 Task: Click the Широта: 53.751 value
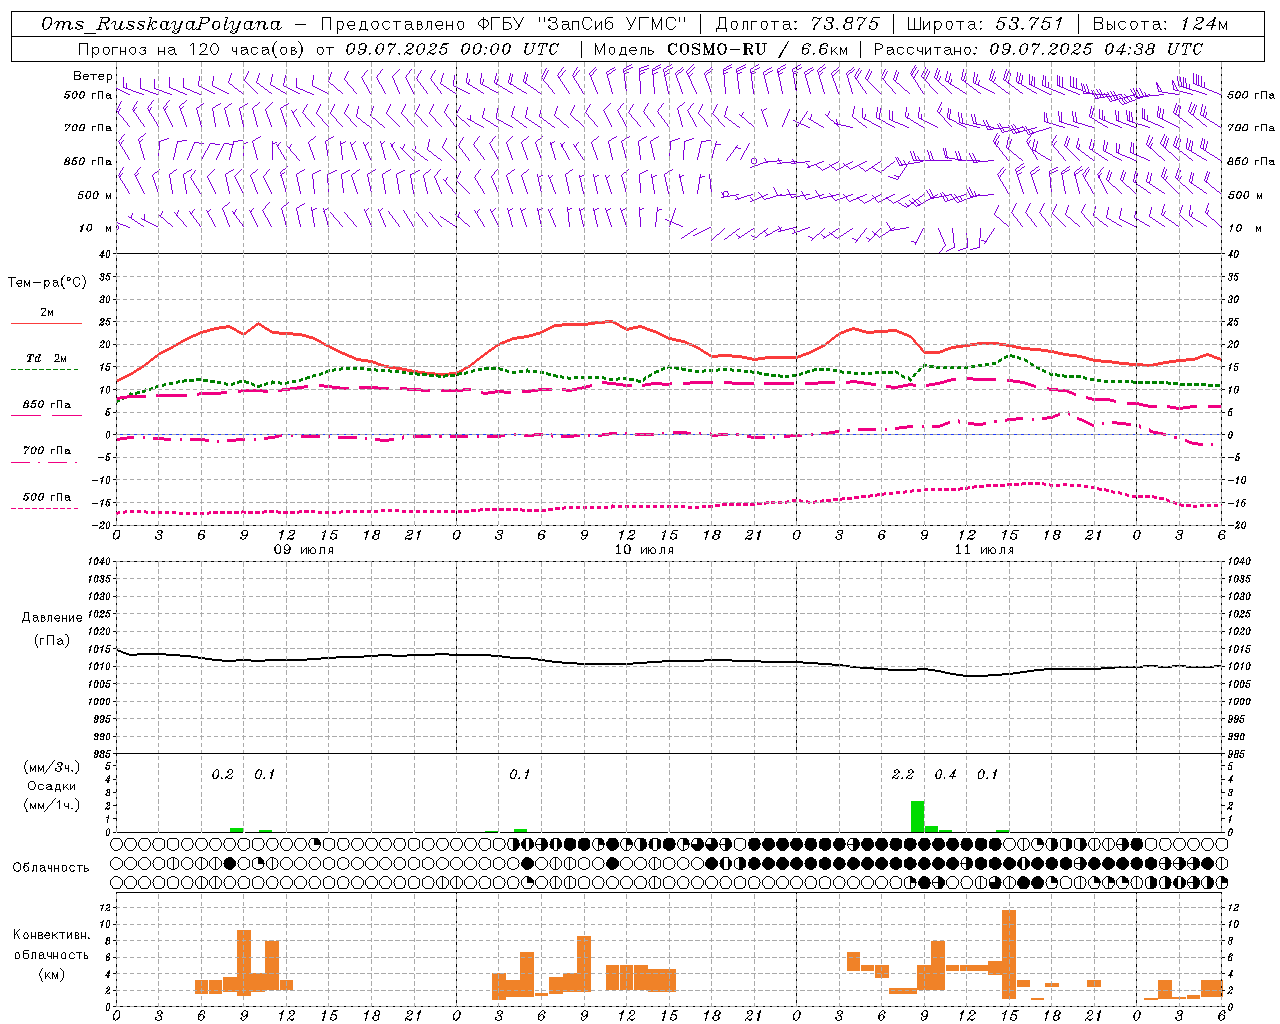pos(984,24)
